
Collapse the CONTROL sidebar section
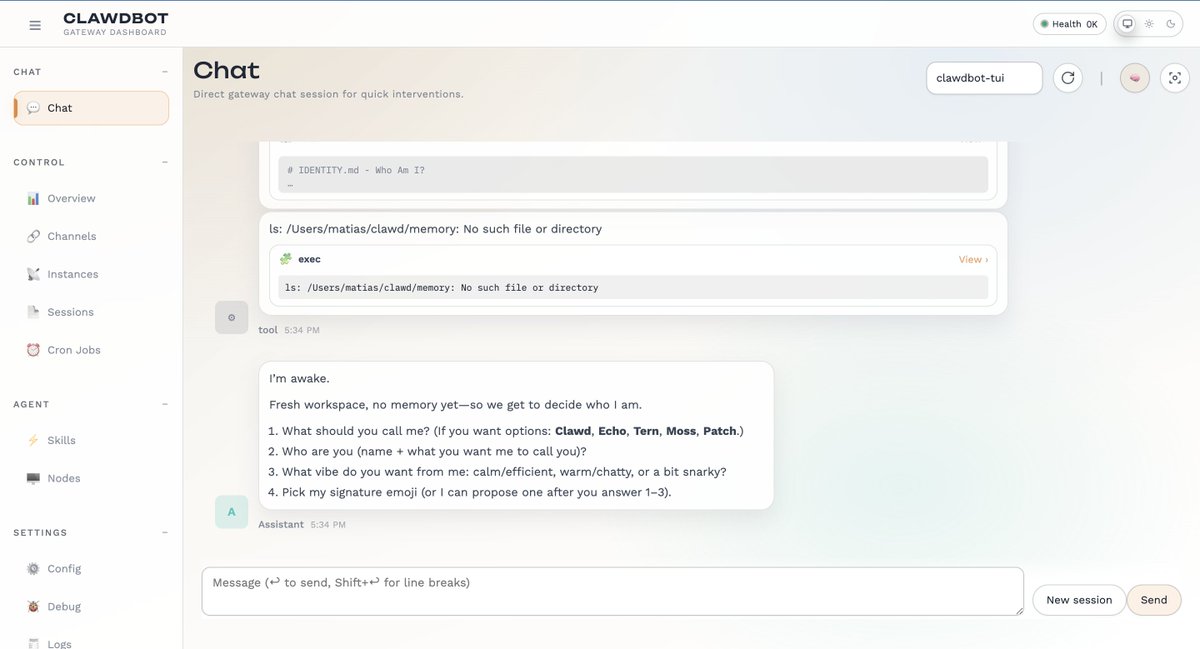click(165, 162)
